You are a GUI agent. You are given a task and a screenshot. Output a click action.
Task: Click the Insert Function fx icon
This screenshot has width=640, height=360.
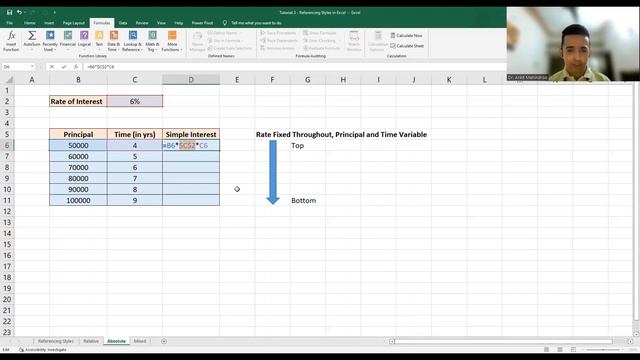point(11,36)
